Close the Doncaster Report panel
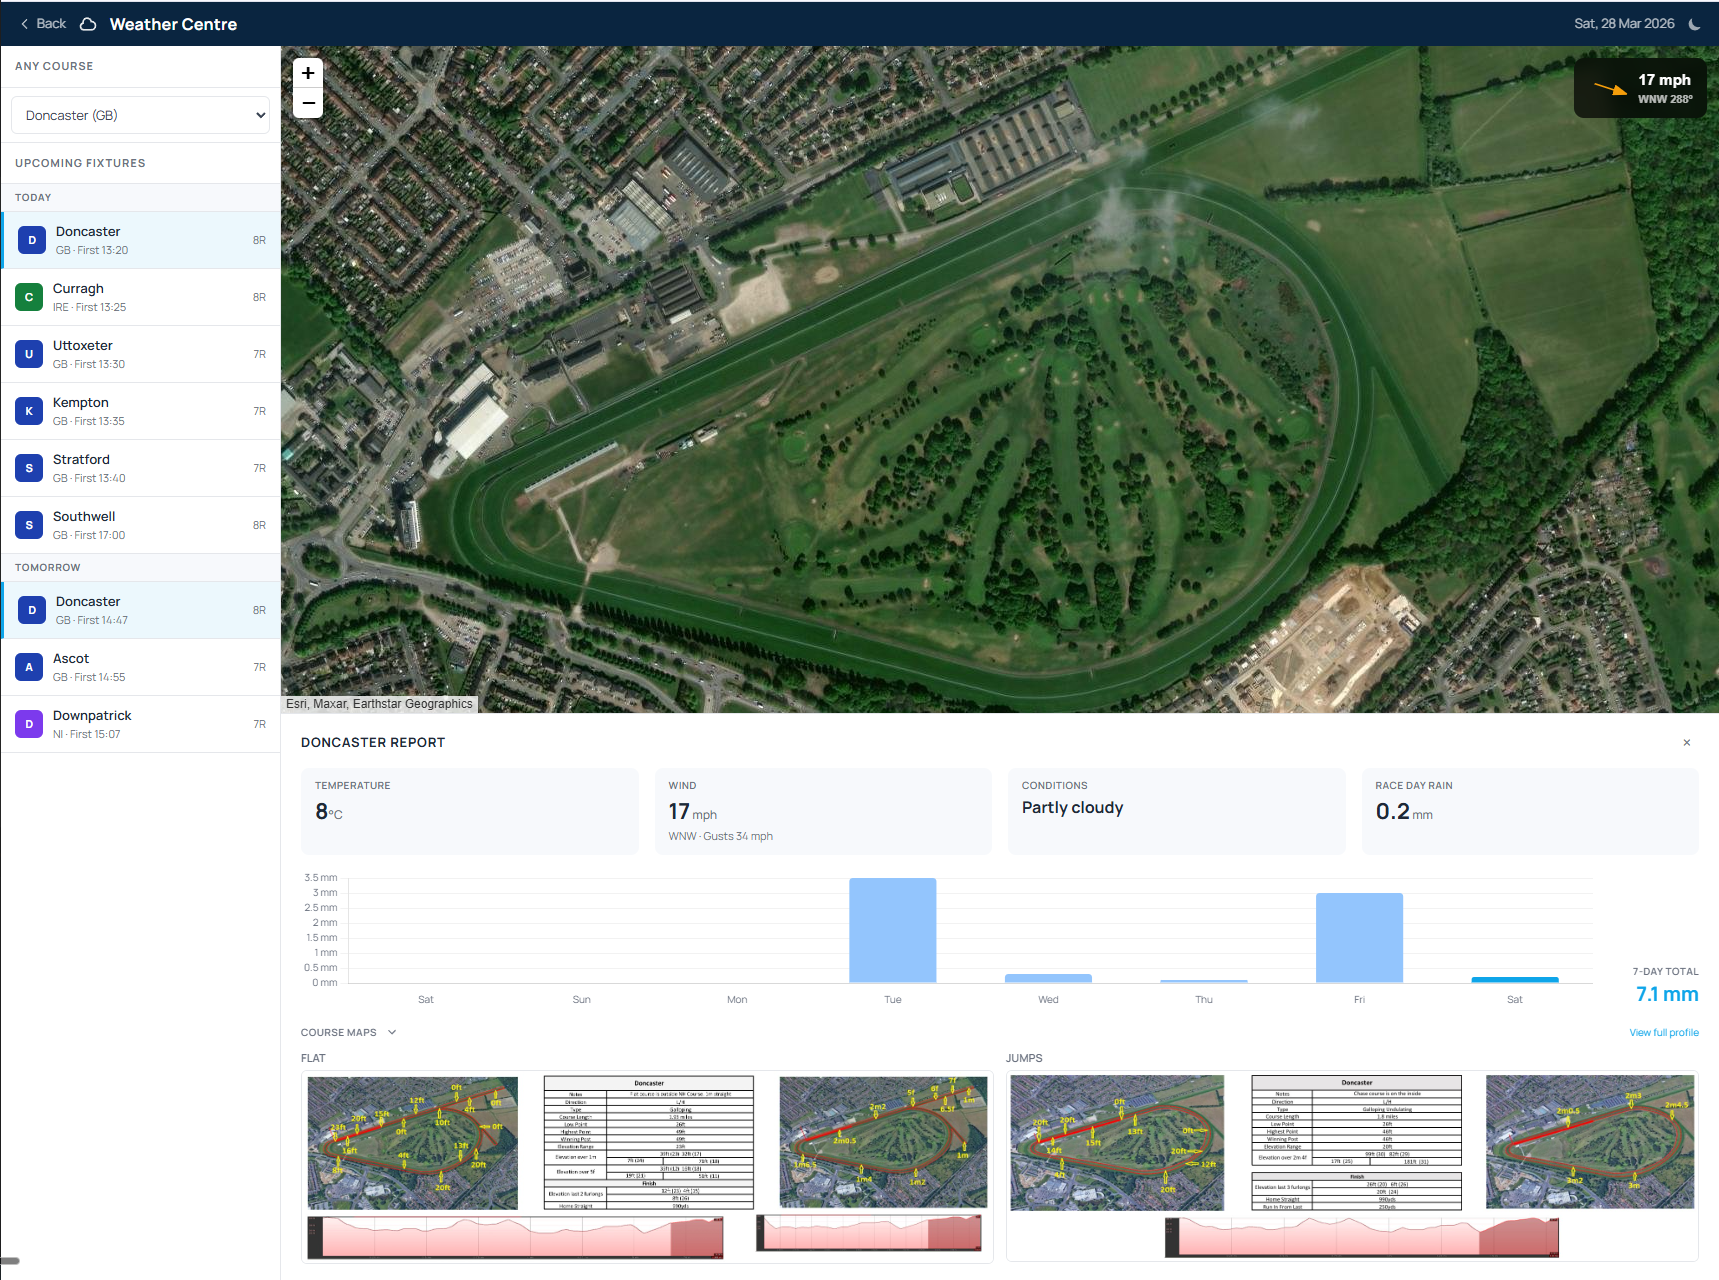This screenshot has width=1719, height=1280. pyautogui.click(x=1686, y=742)
